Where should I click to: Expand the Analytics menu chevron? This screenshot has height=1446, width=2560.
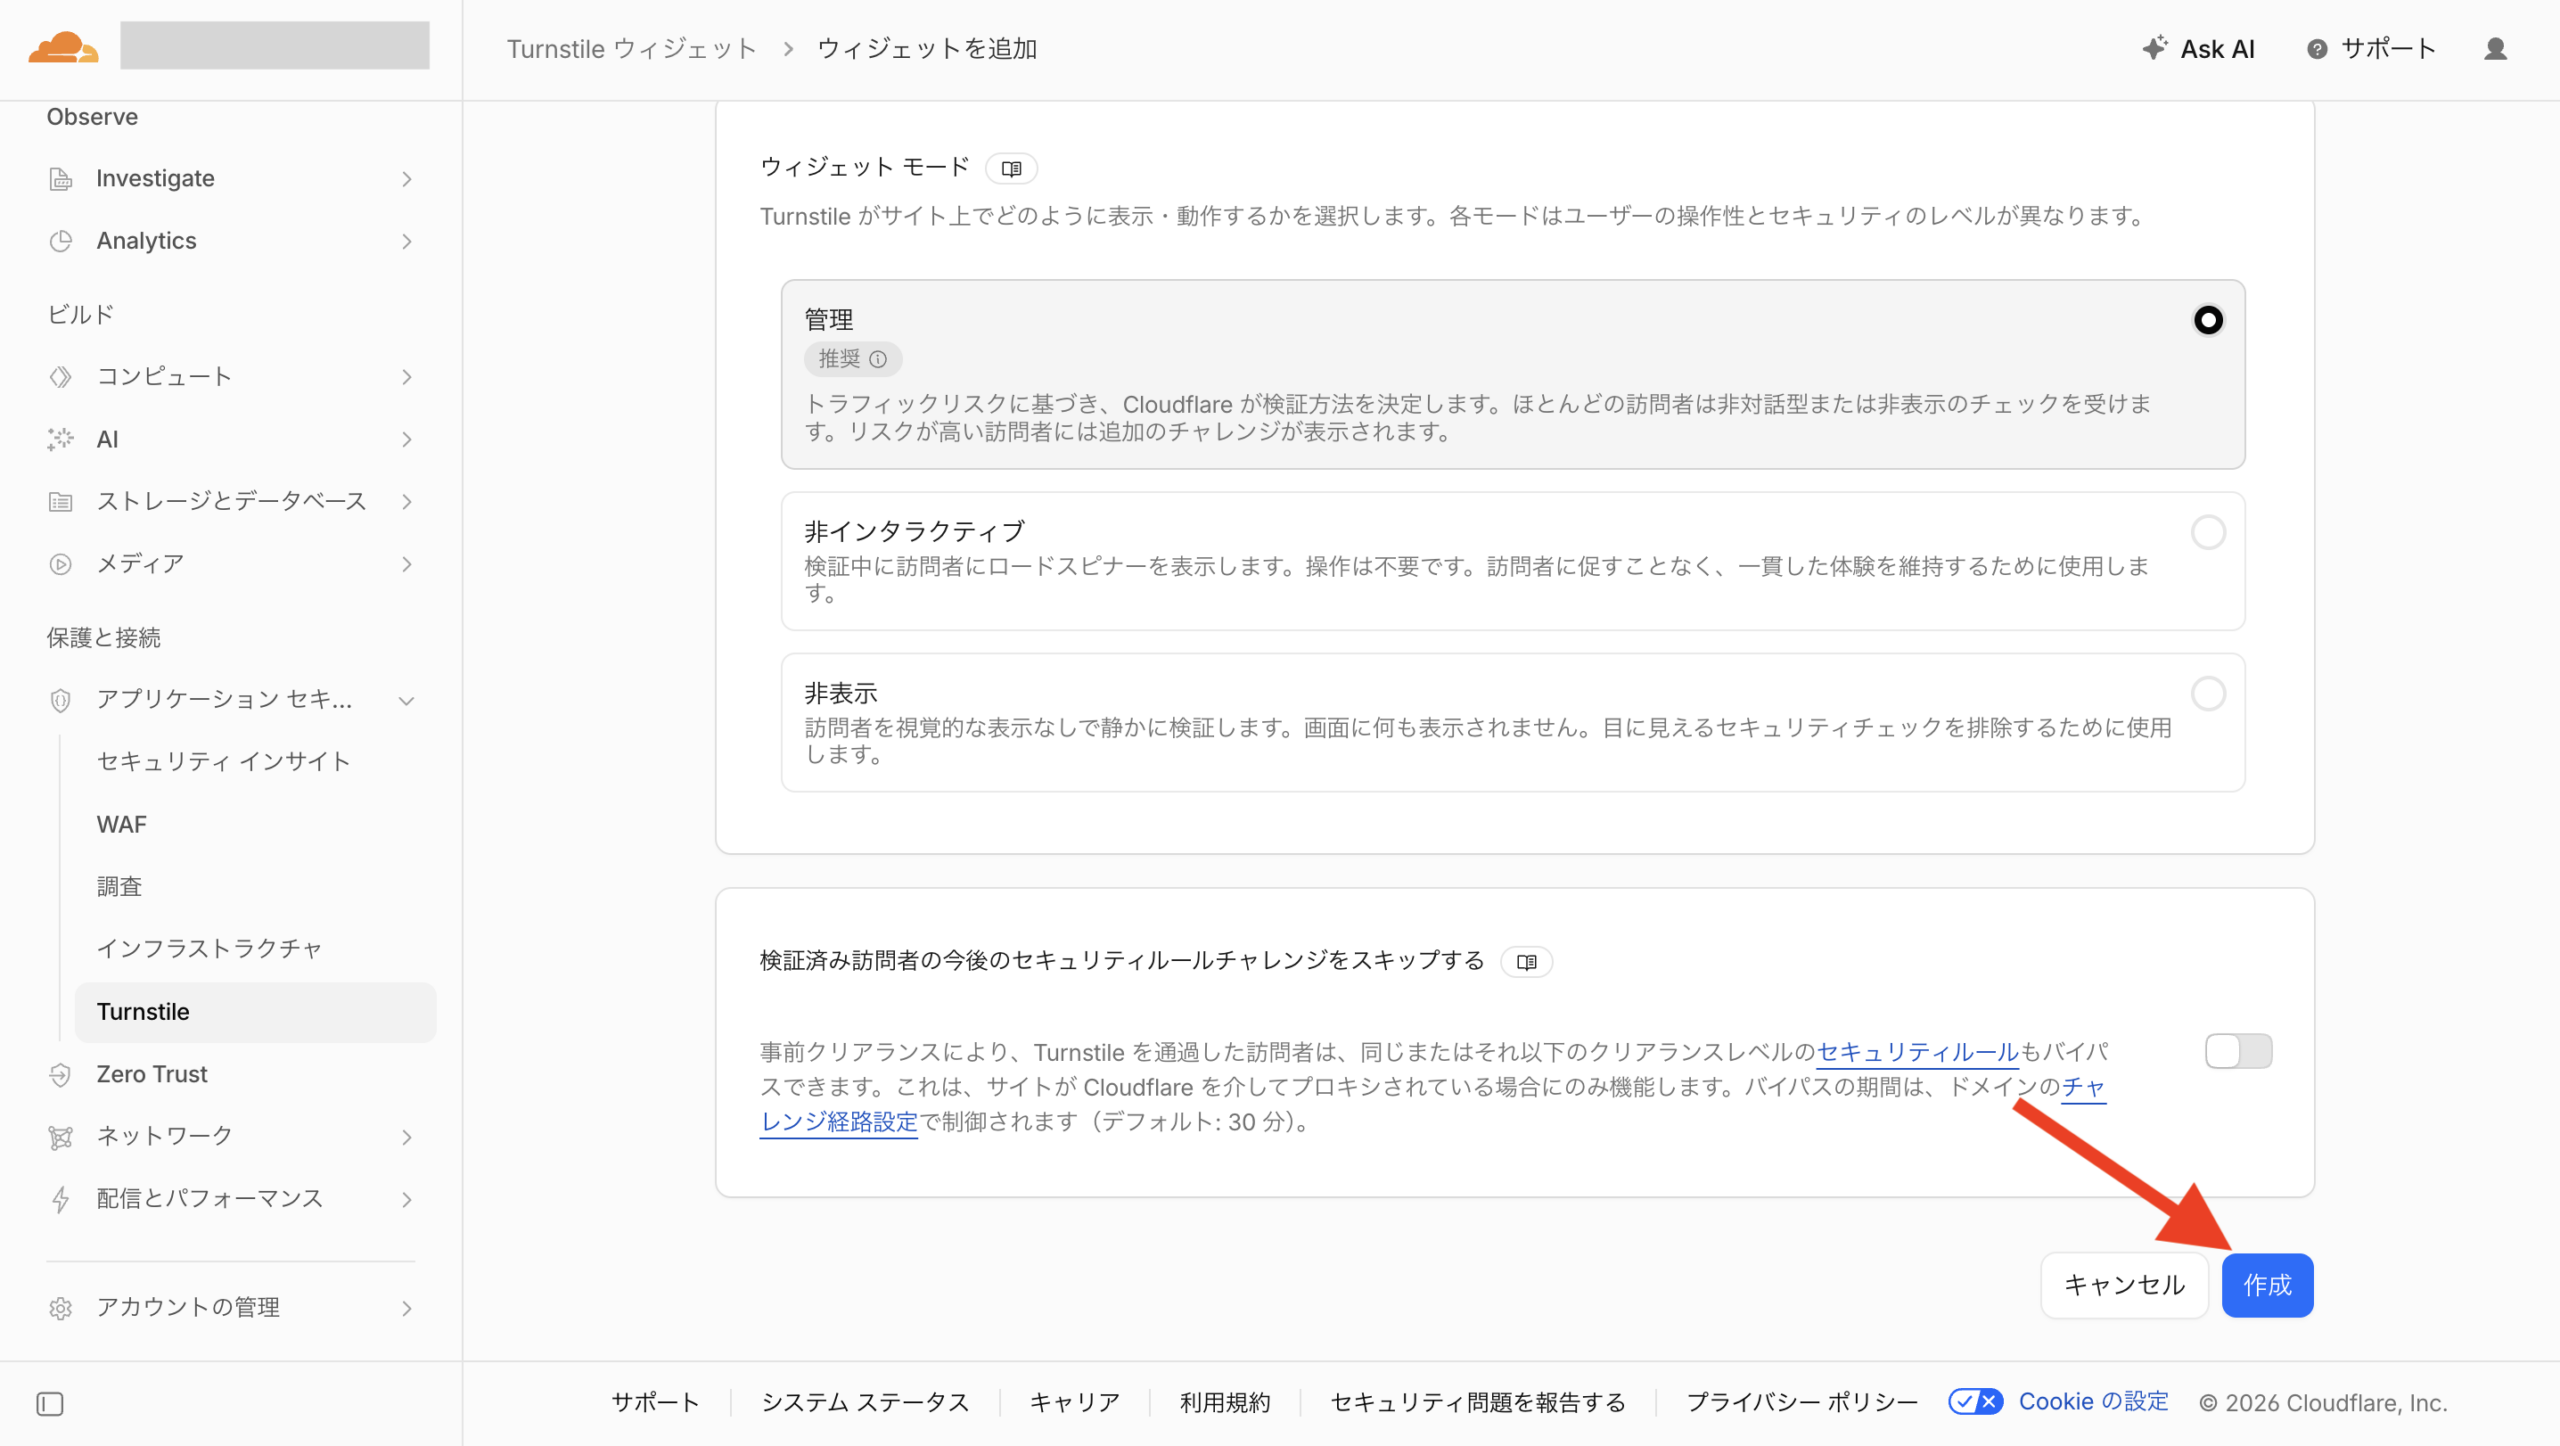click(407, 241)
